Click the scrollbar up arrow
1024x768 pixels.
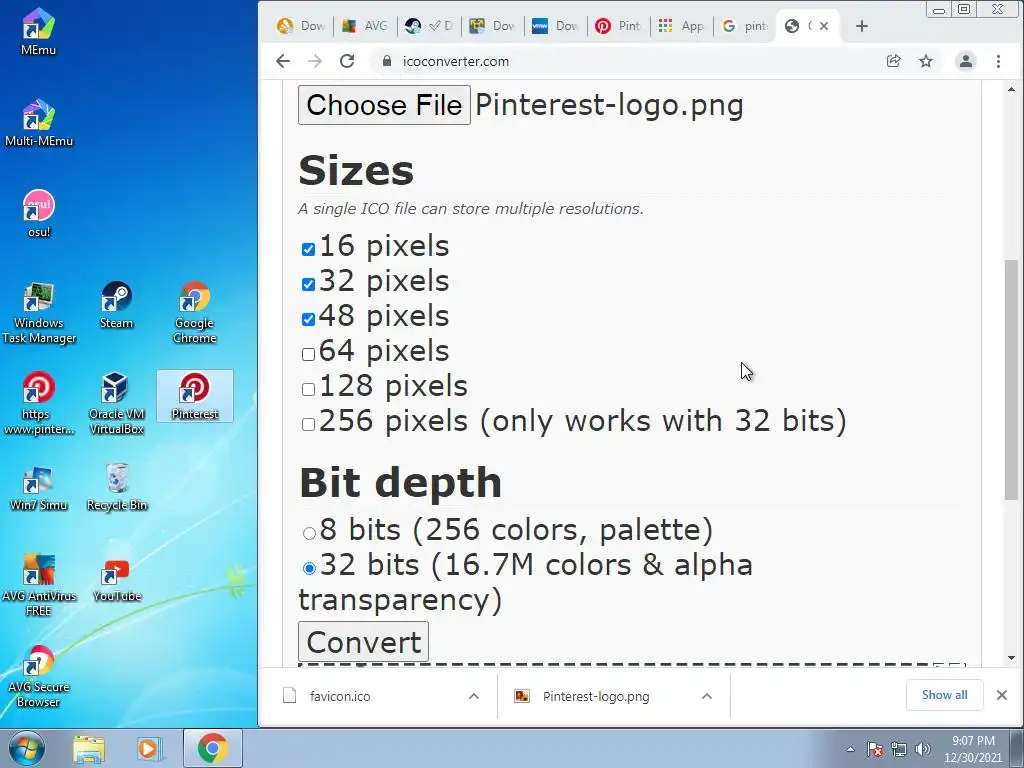tap(1012, 89)
